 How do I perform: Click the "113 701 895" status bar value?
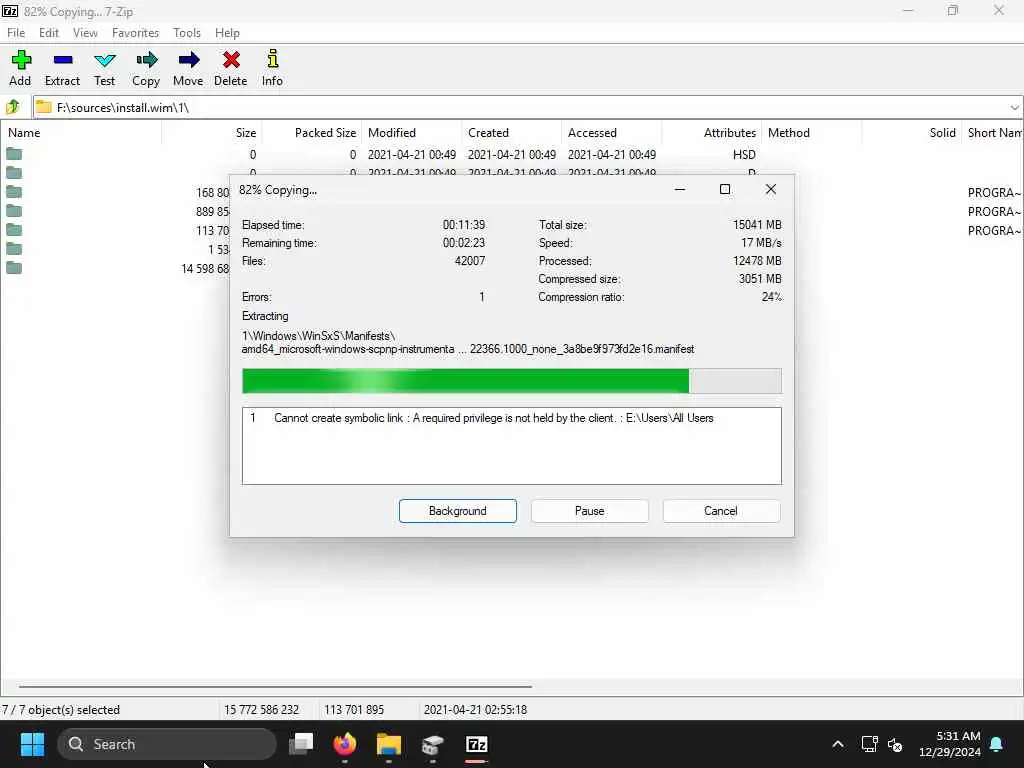(354, 710)
